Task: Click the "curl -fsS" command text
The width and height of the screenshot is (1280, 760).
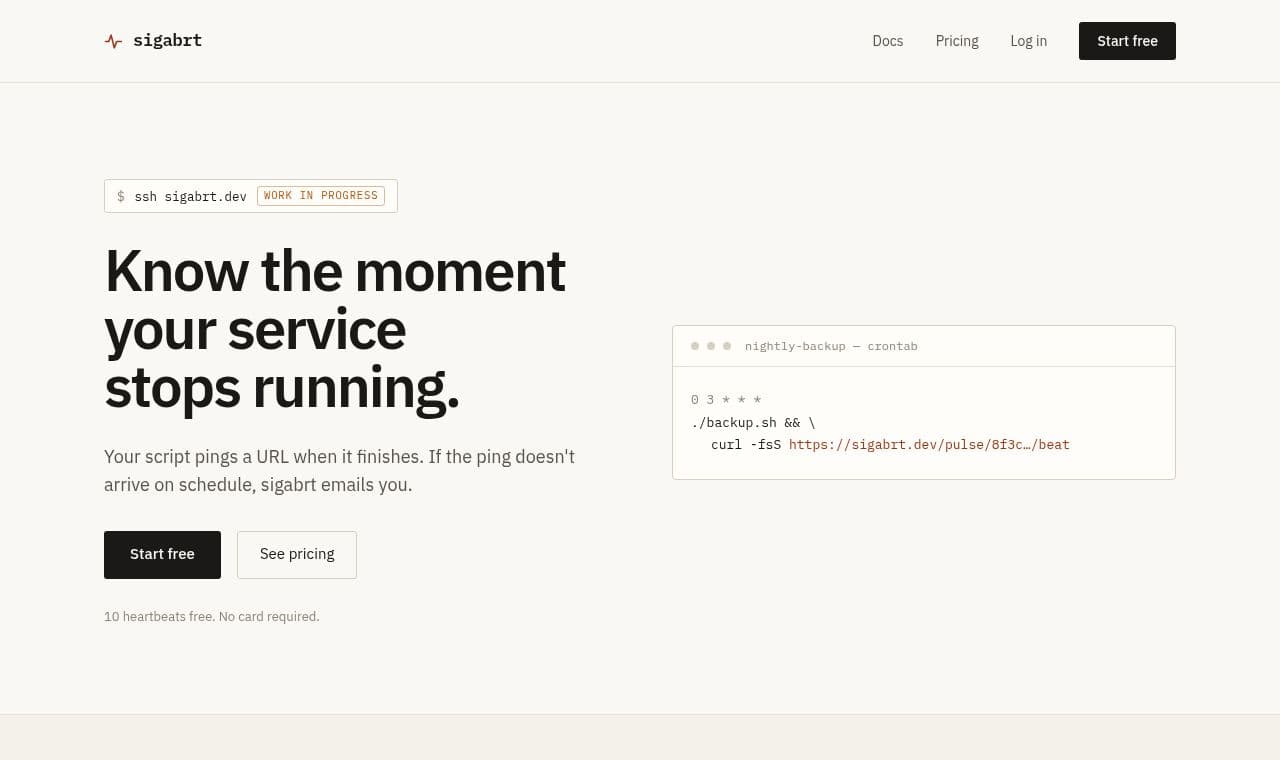Action: pyautogui.click(x=746, y=445)
